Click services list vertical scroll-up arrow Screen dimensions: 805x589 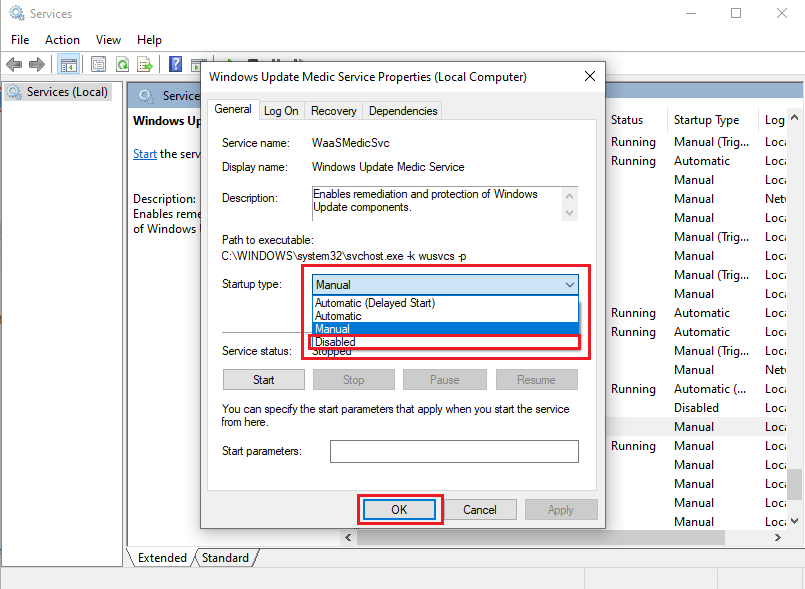[794, 117]
